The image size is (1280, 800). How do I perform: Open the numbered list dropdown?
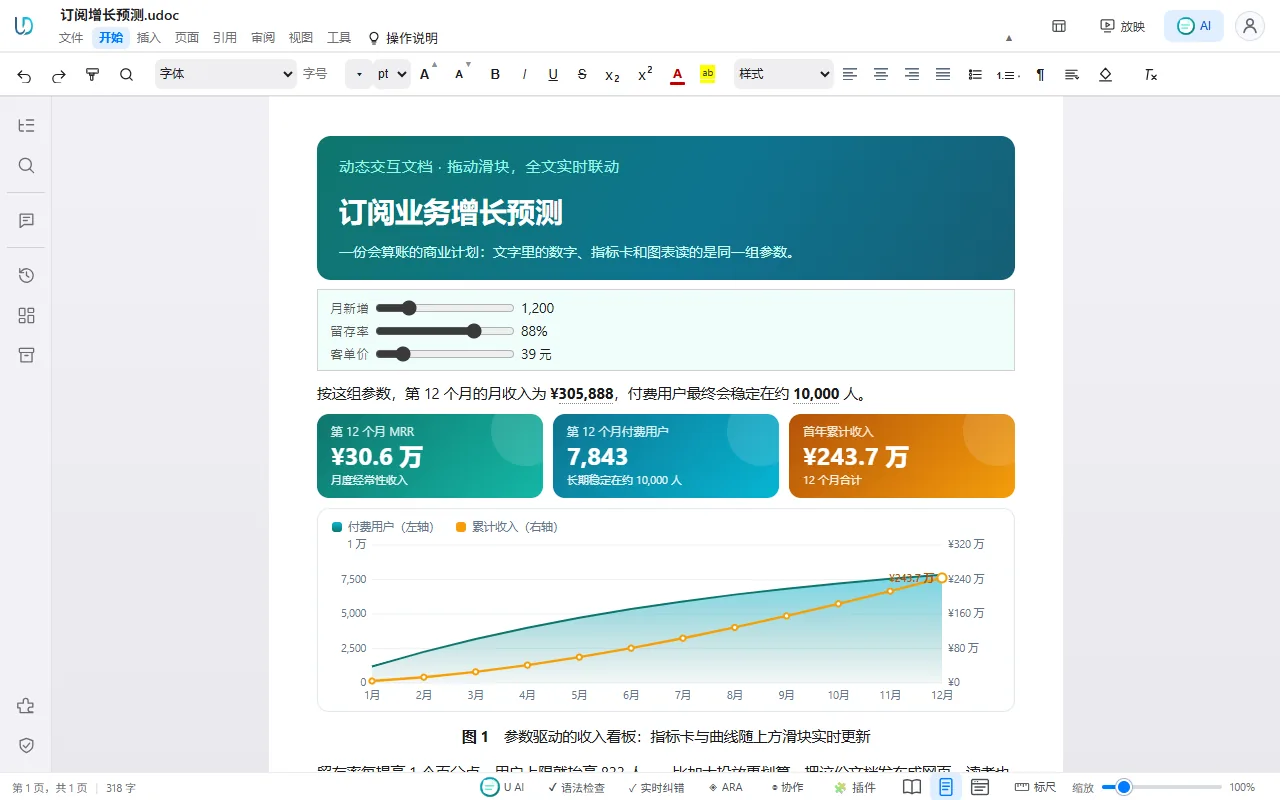(1008, 75)
